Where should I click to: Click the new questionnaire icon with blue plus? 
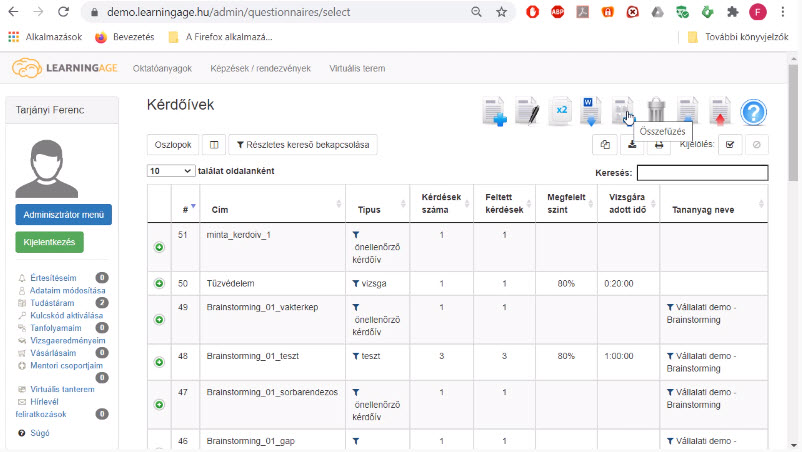(x=495, y=111)
